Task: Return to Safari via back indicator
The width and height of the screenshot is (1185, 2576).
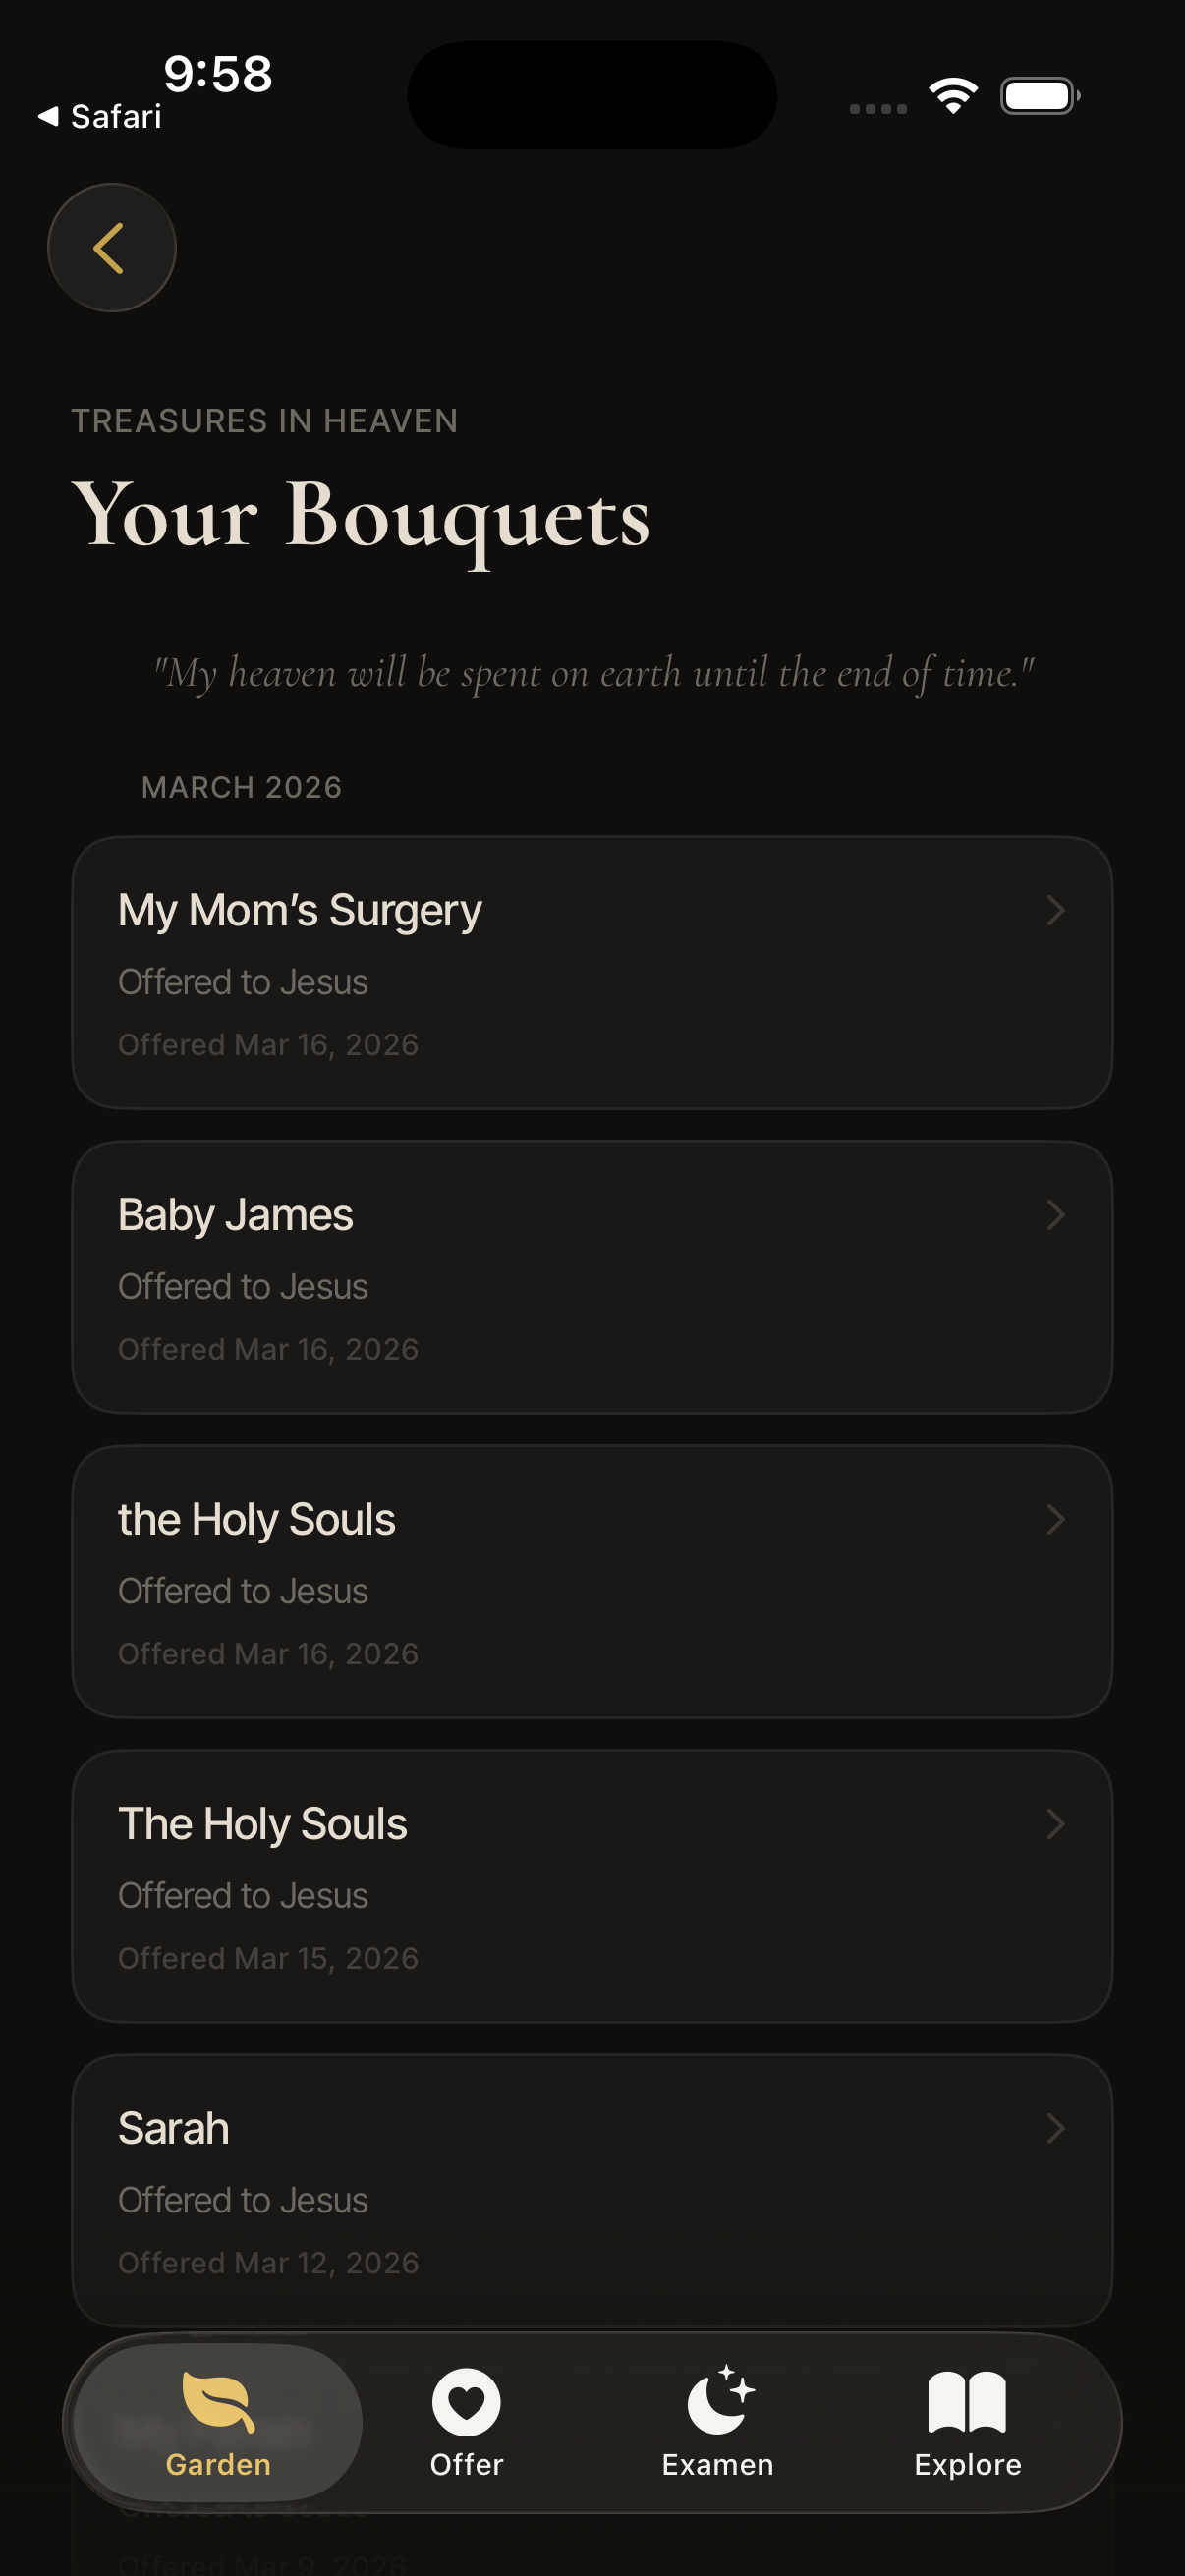Action: pyautogui.click(x=100, y=117)
